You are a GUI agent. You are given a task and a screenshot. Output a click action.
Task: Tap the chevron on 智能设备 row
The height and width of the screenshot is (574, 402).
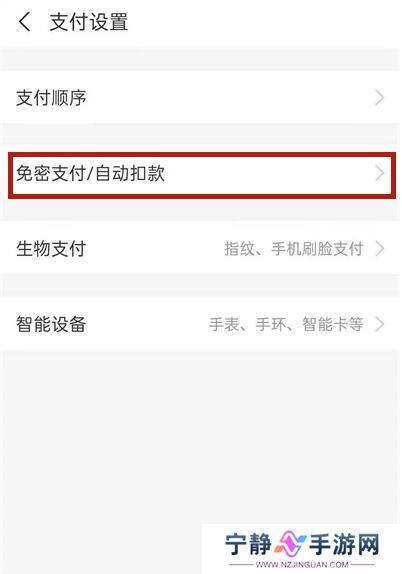click(x=380, y=324)
